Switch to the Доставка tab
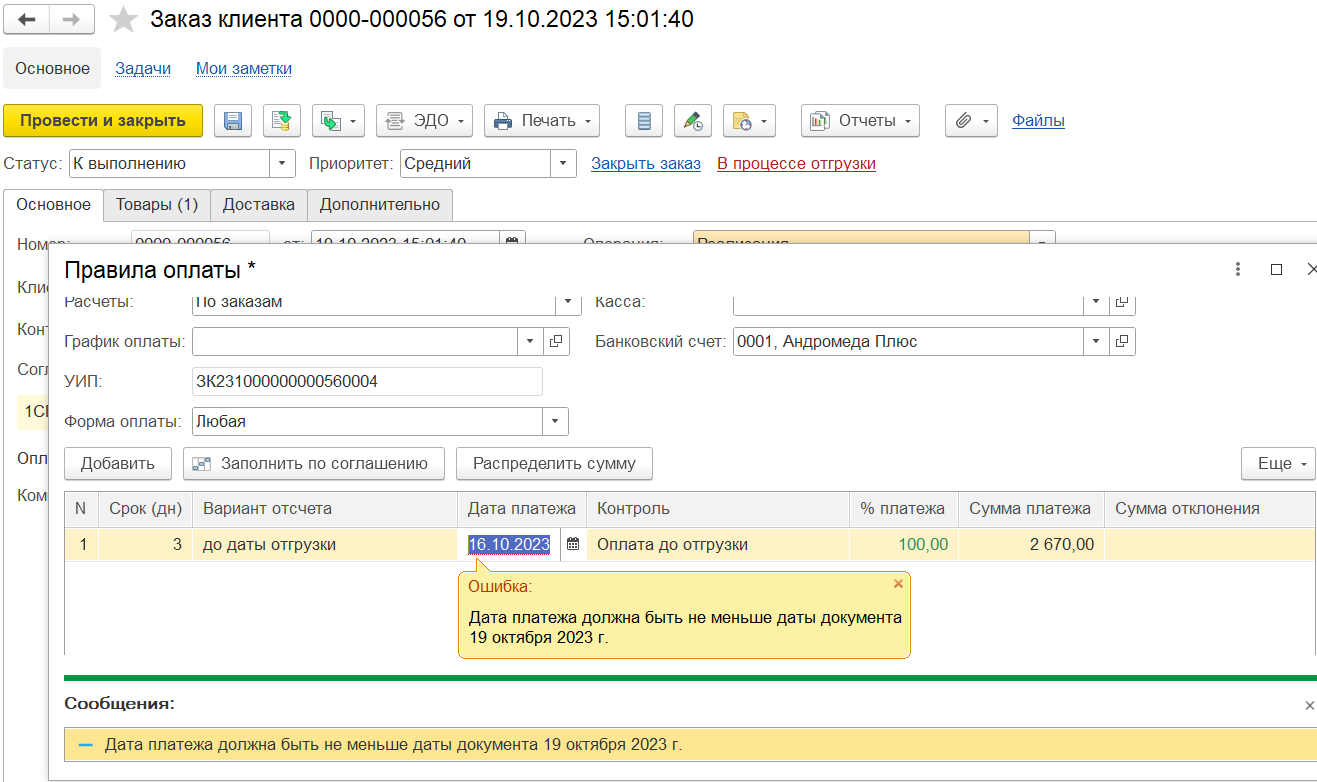This screenshot has height=782, width=1317. (x=258, y=205)
